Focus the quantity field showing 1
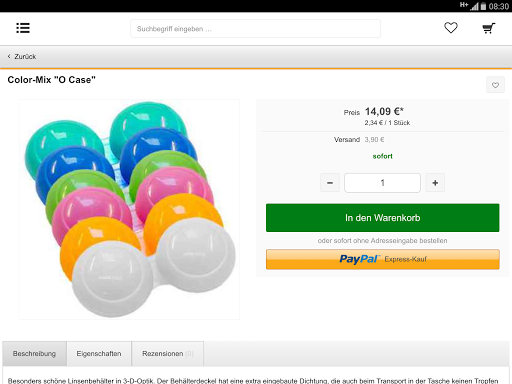The image size is (512, 384). [x=382, y=183]
